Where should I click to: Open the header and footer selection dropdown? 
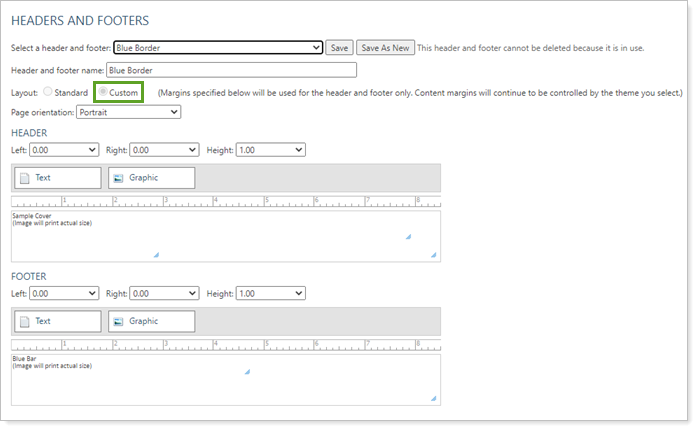click(217, 47)
